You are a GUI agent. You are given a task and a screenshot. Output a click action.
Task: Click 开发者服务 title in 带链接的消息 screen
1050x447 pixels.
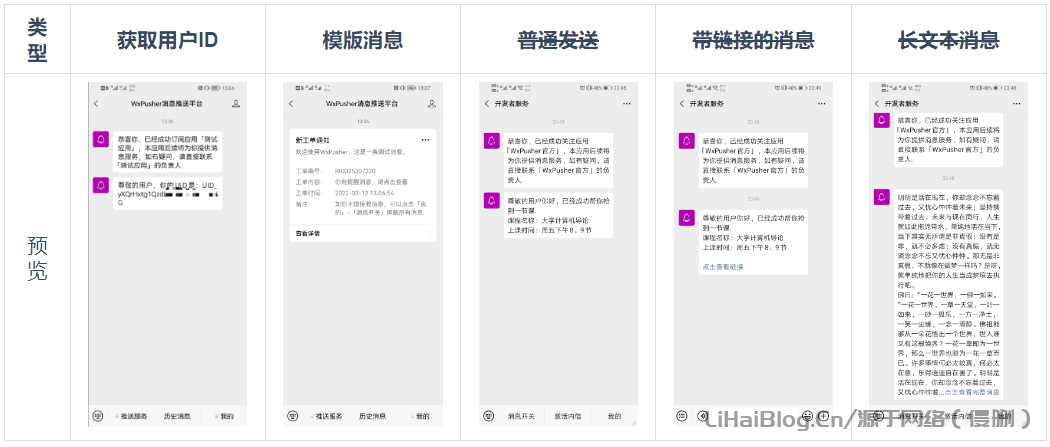706,104
